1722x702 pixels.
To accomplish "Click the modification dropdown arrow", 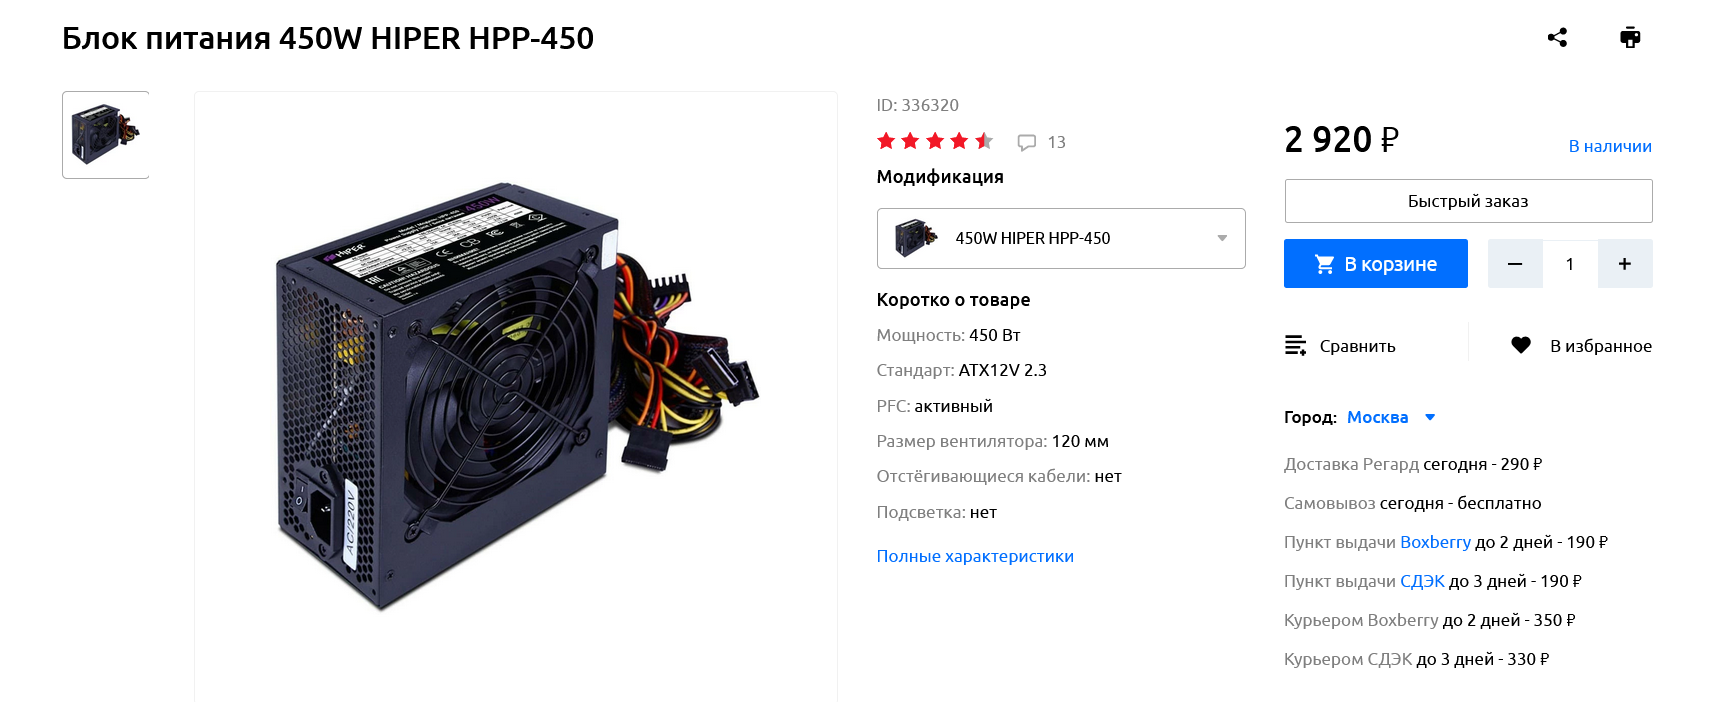I will (x=1222, y=238).
